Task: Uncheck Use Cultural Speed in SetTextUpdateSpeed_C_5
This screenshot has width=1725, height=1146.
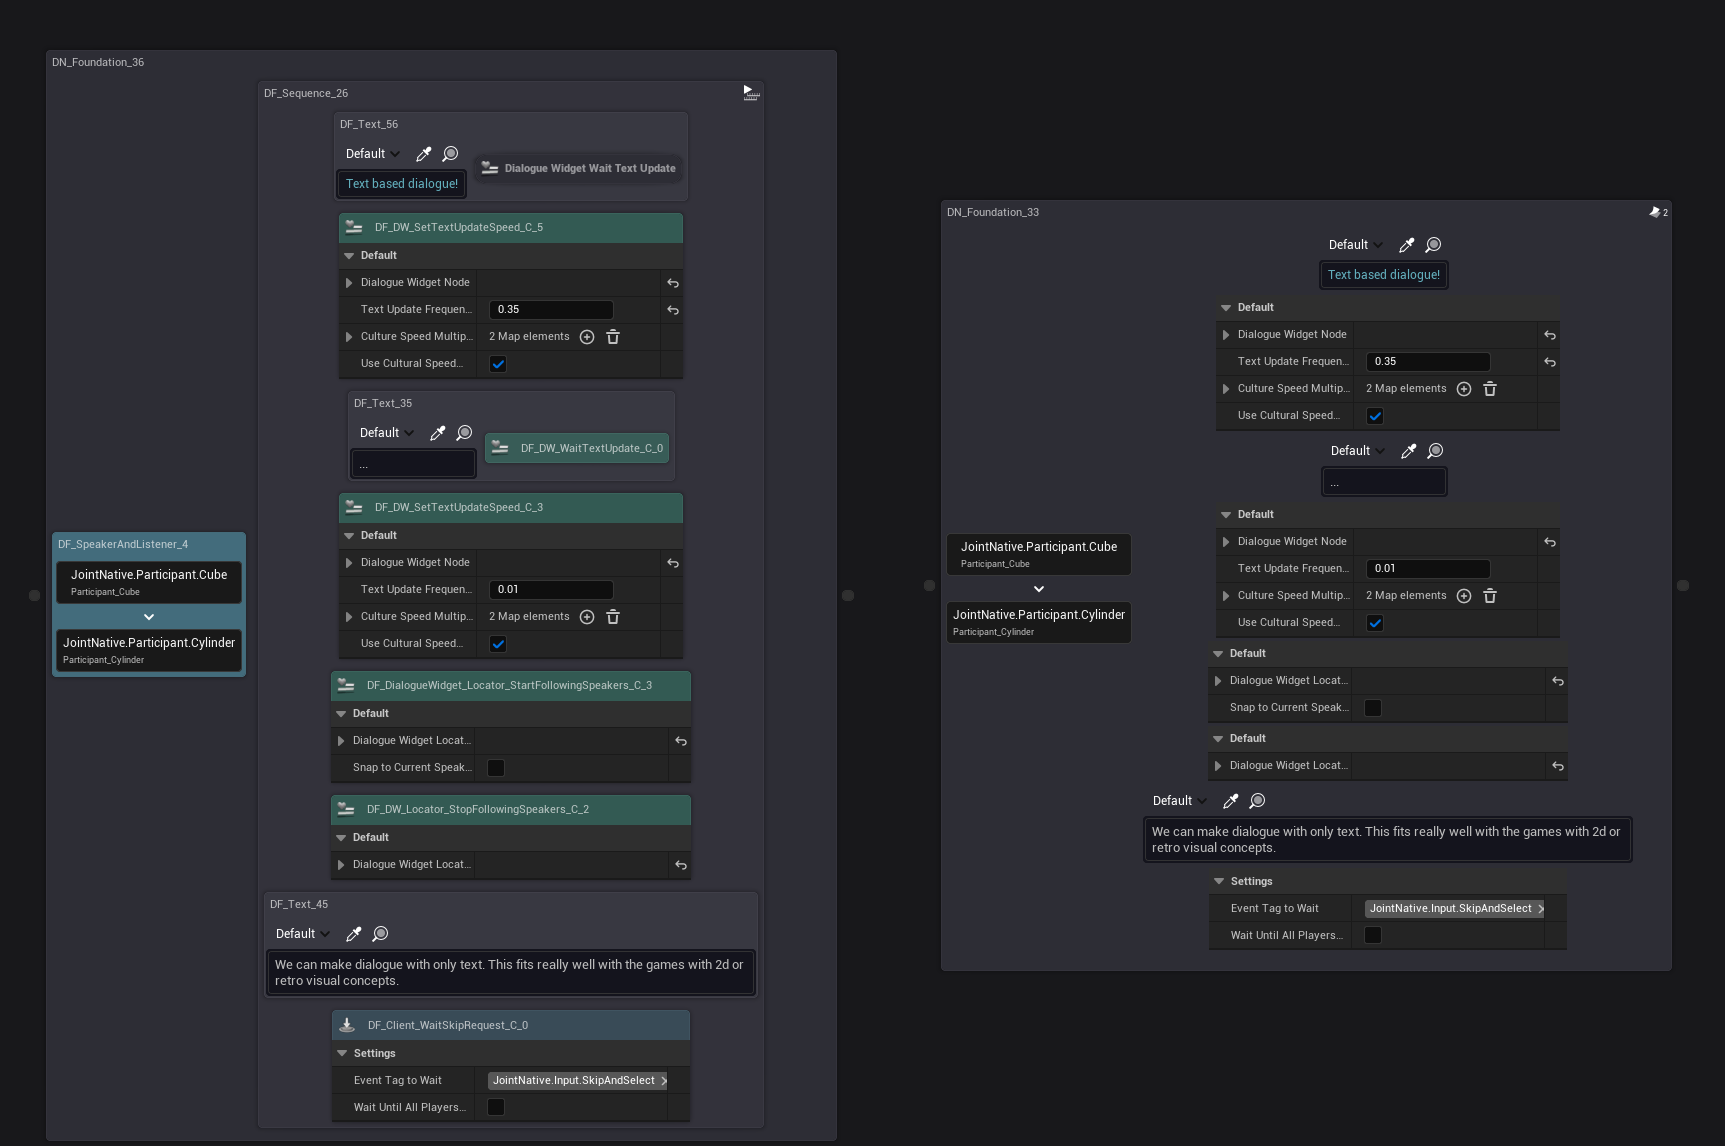Action: pos(498,364)
